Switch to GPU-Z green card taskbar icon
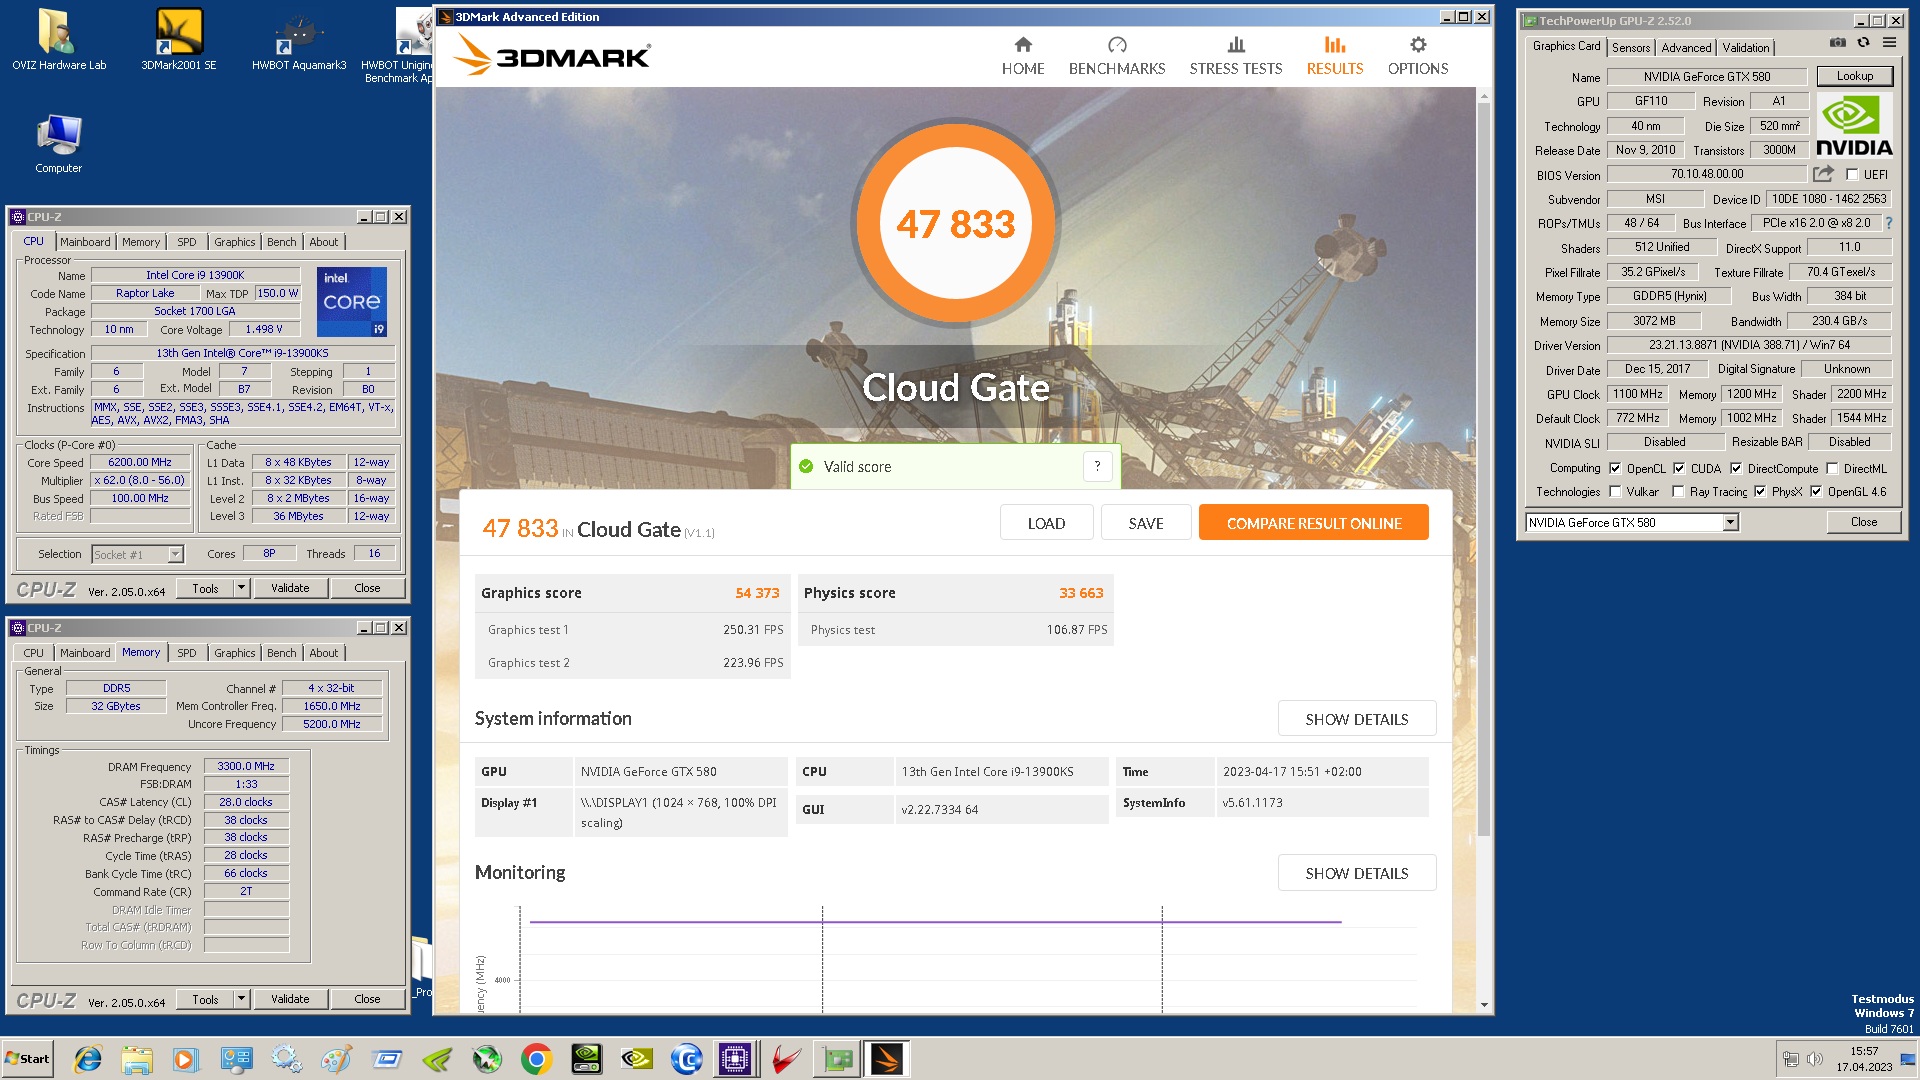The width and height of the screenshot is (1920, 1080). (837, 1059)
